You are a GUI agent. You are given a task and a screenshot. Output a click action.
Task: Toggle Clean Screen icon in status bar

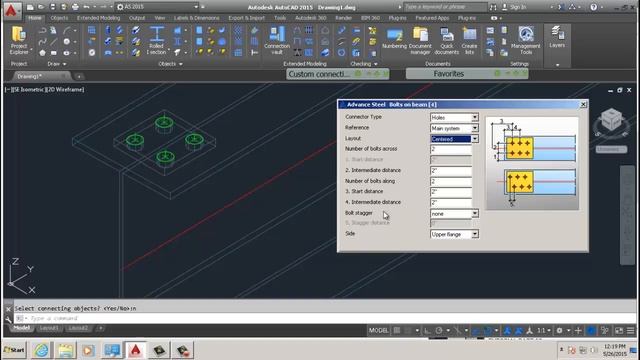click(619, 330)
